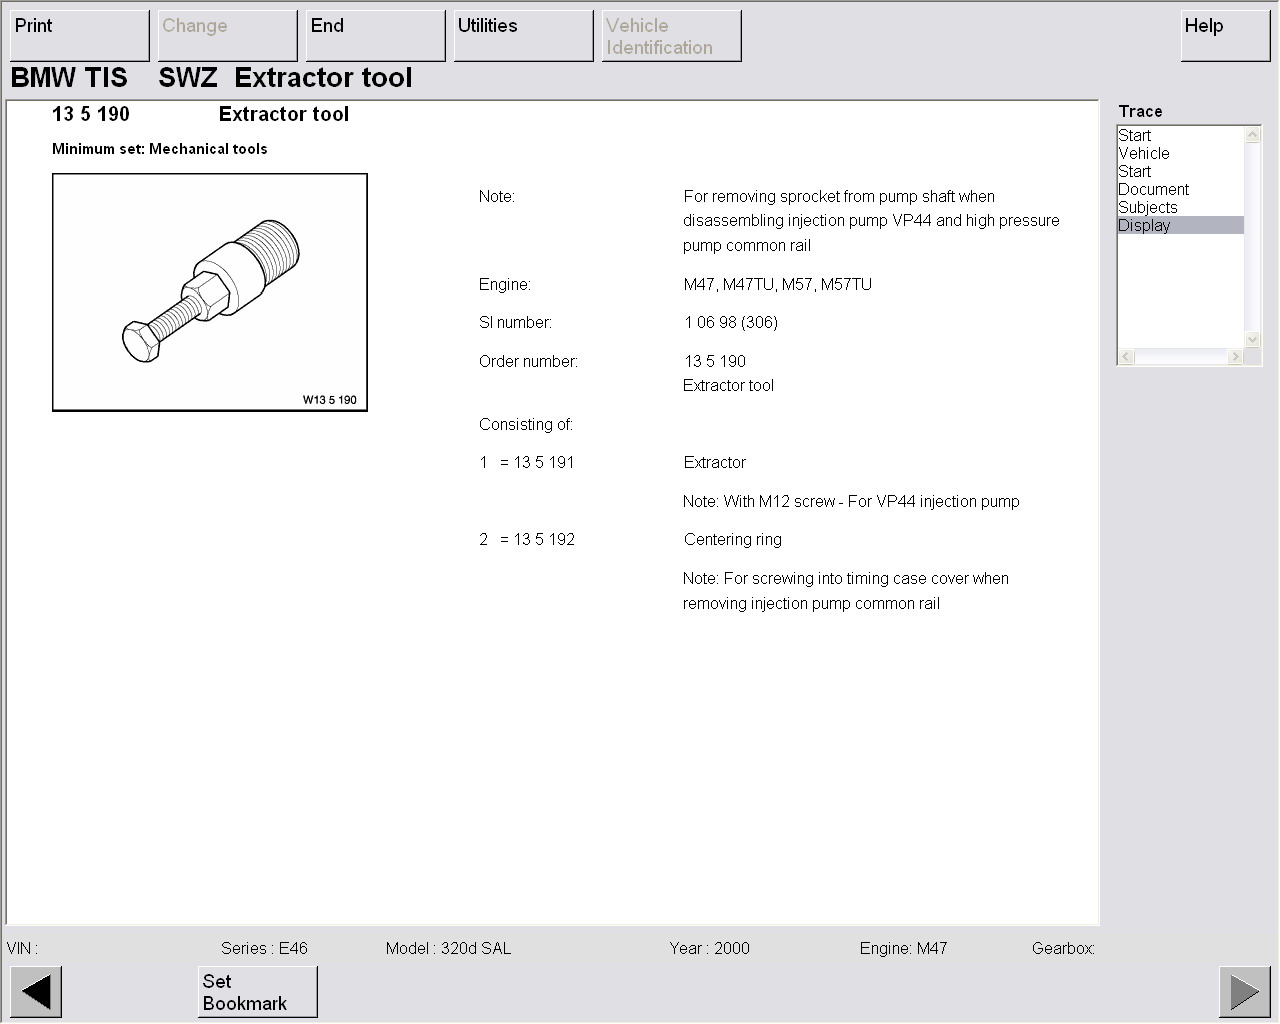This screenshot has height=1024, width=1280.
Task: Click SI number value '1 06 98 (306)'
Action: (x=731, y=322)
